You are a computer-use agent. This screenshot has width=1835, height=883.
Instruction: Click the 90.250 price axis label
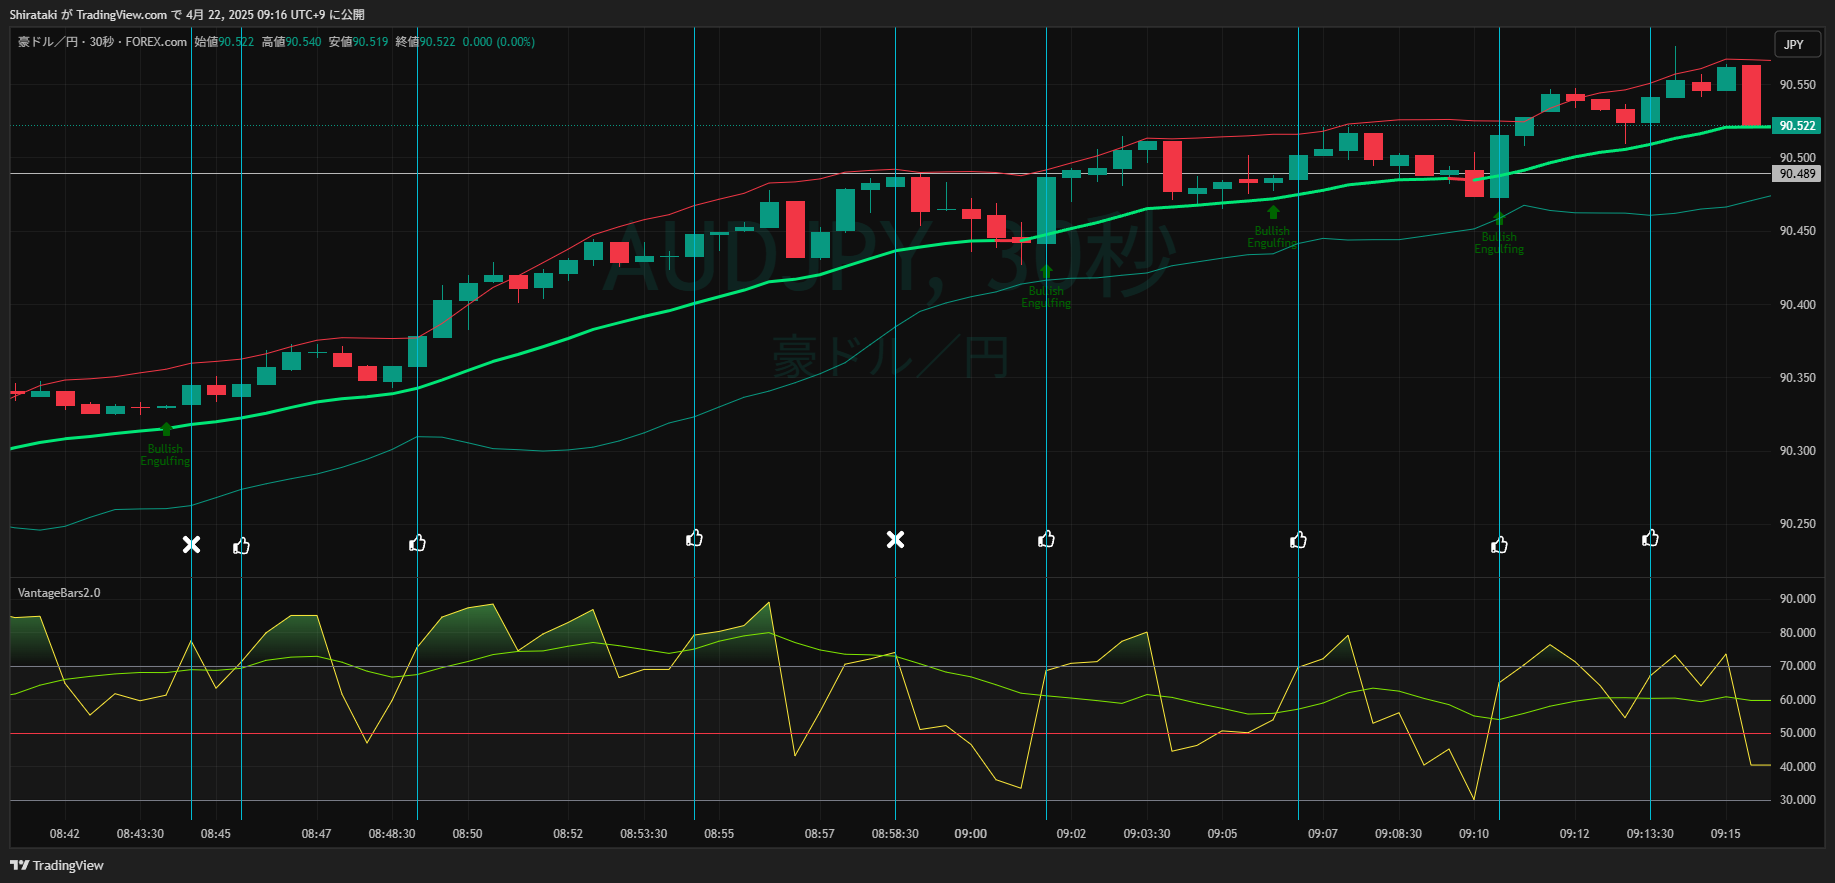pyautogui.click(x=1797, y=524)
